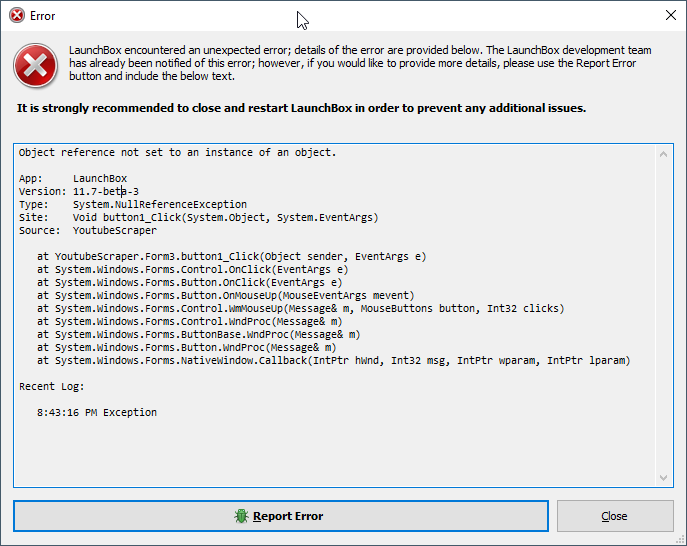Click the NativeWindow.Callback stack trace line
This screenshot has width=687, height=546.
(333, 361)
